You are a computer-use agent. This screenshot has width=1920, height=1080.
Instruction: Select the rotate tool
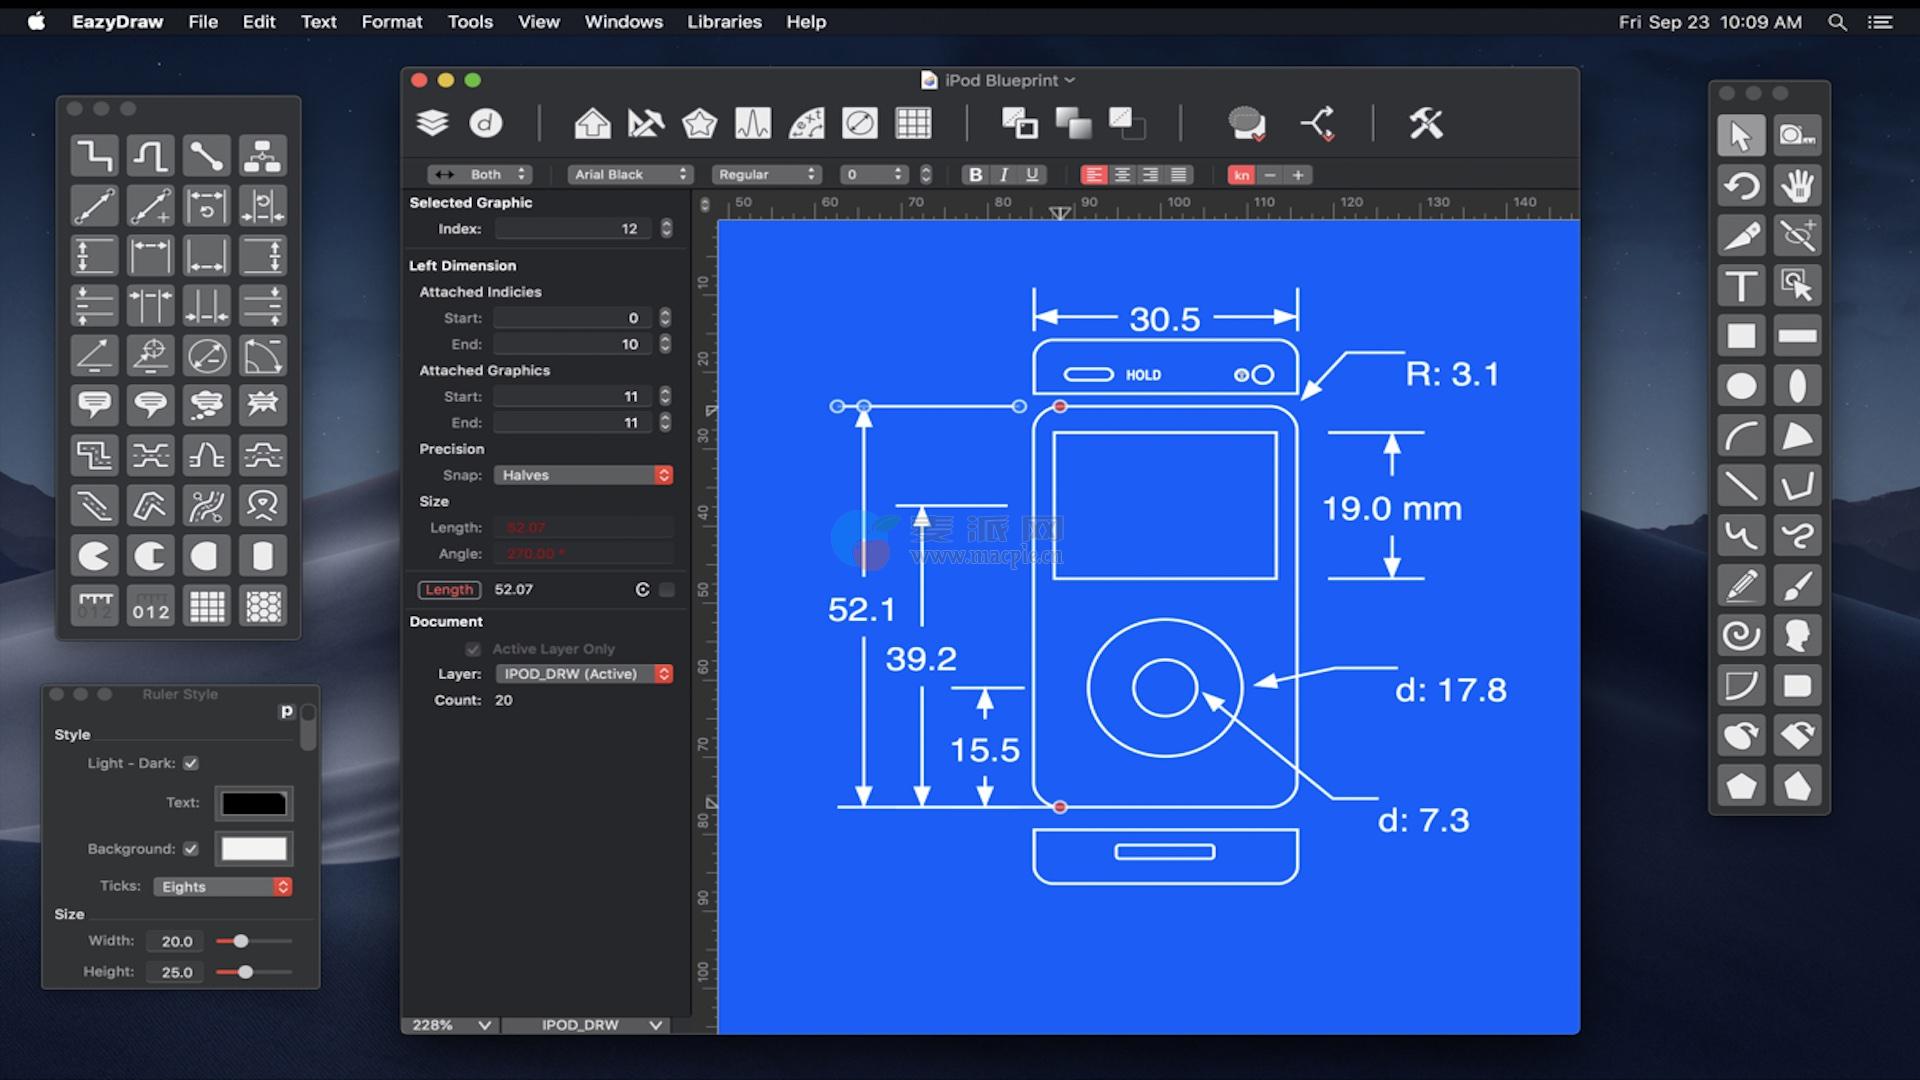click(1740, 186)
